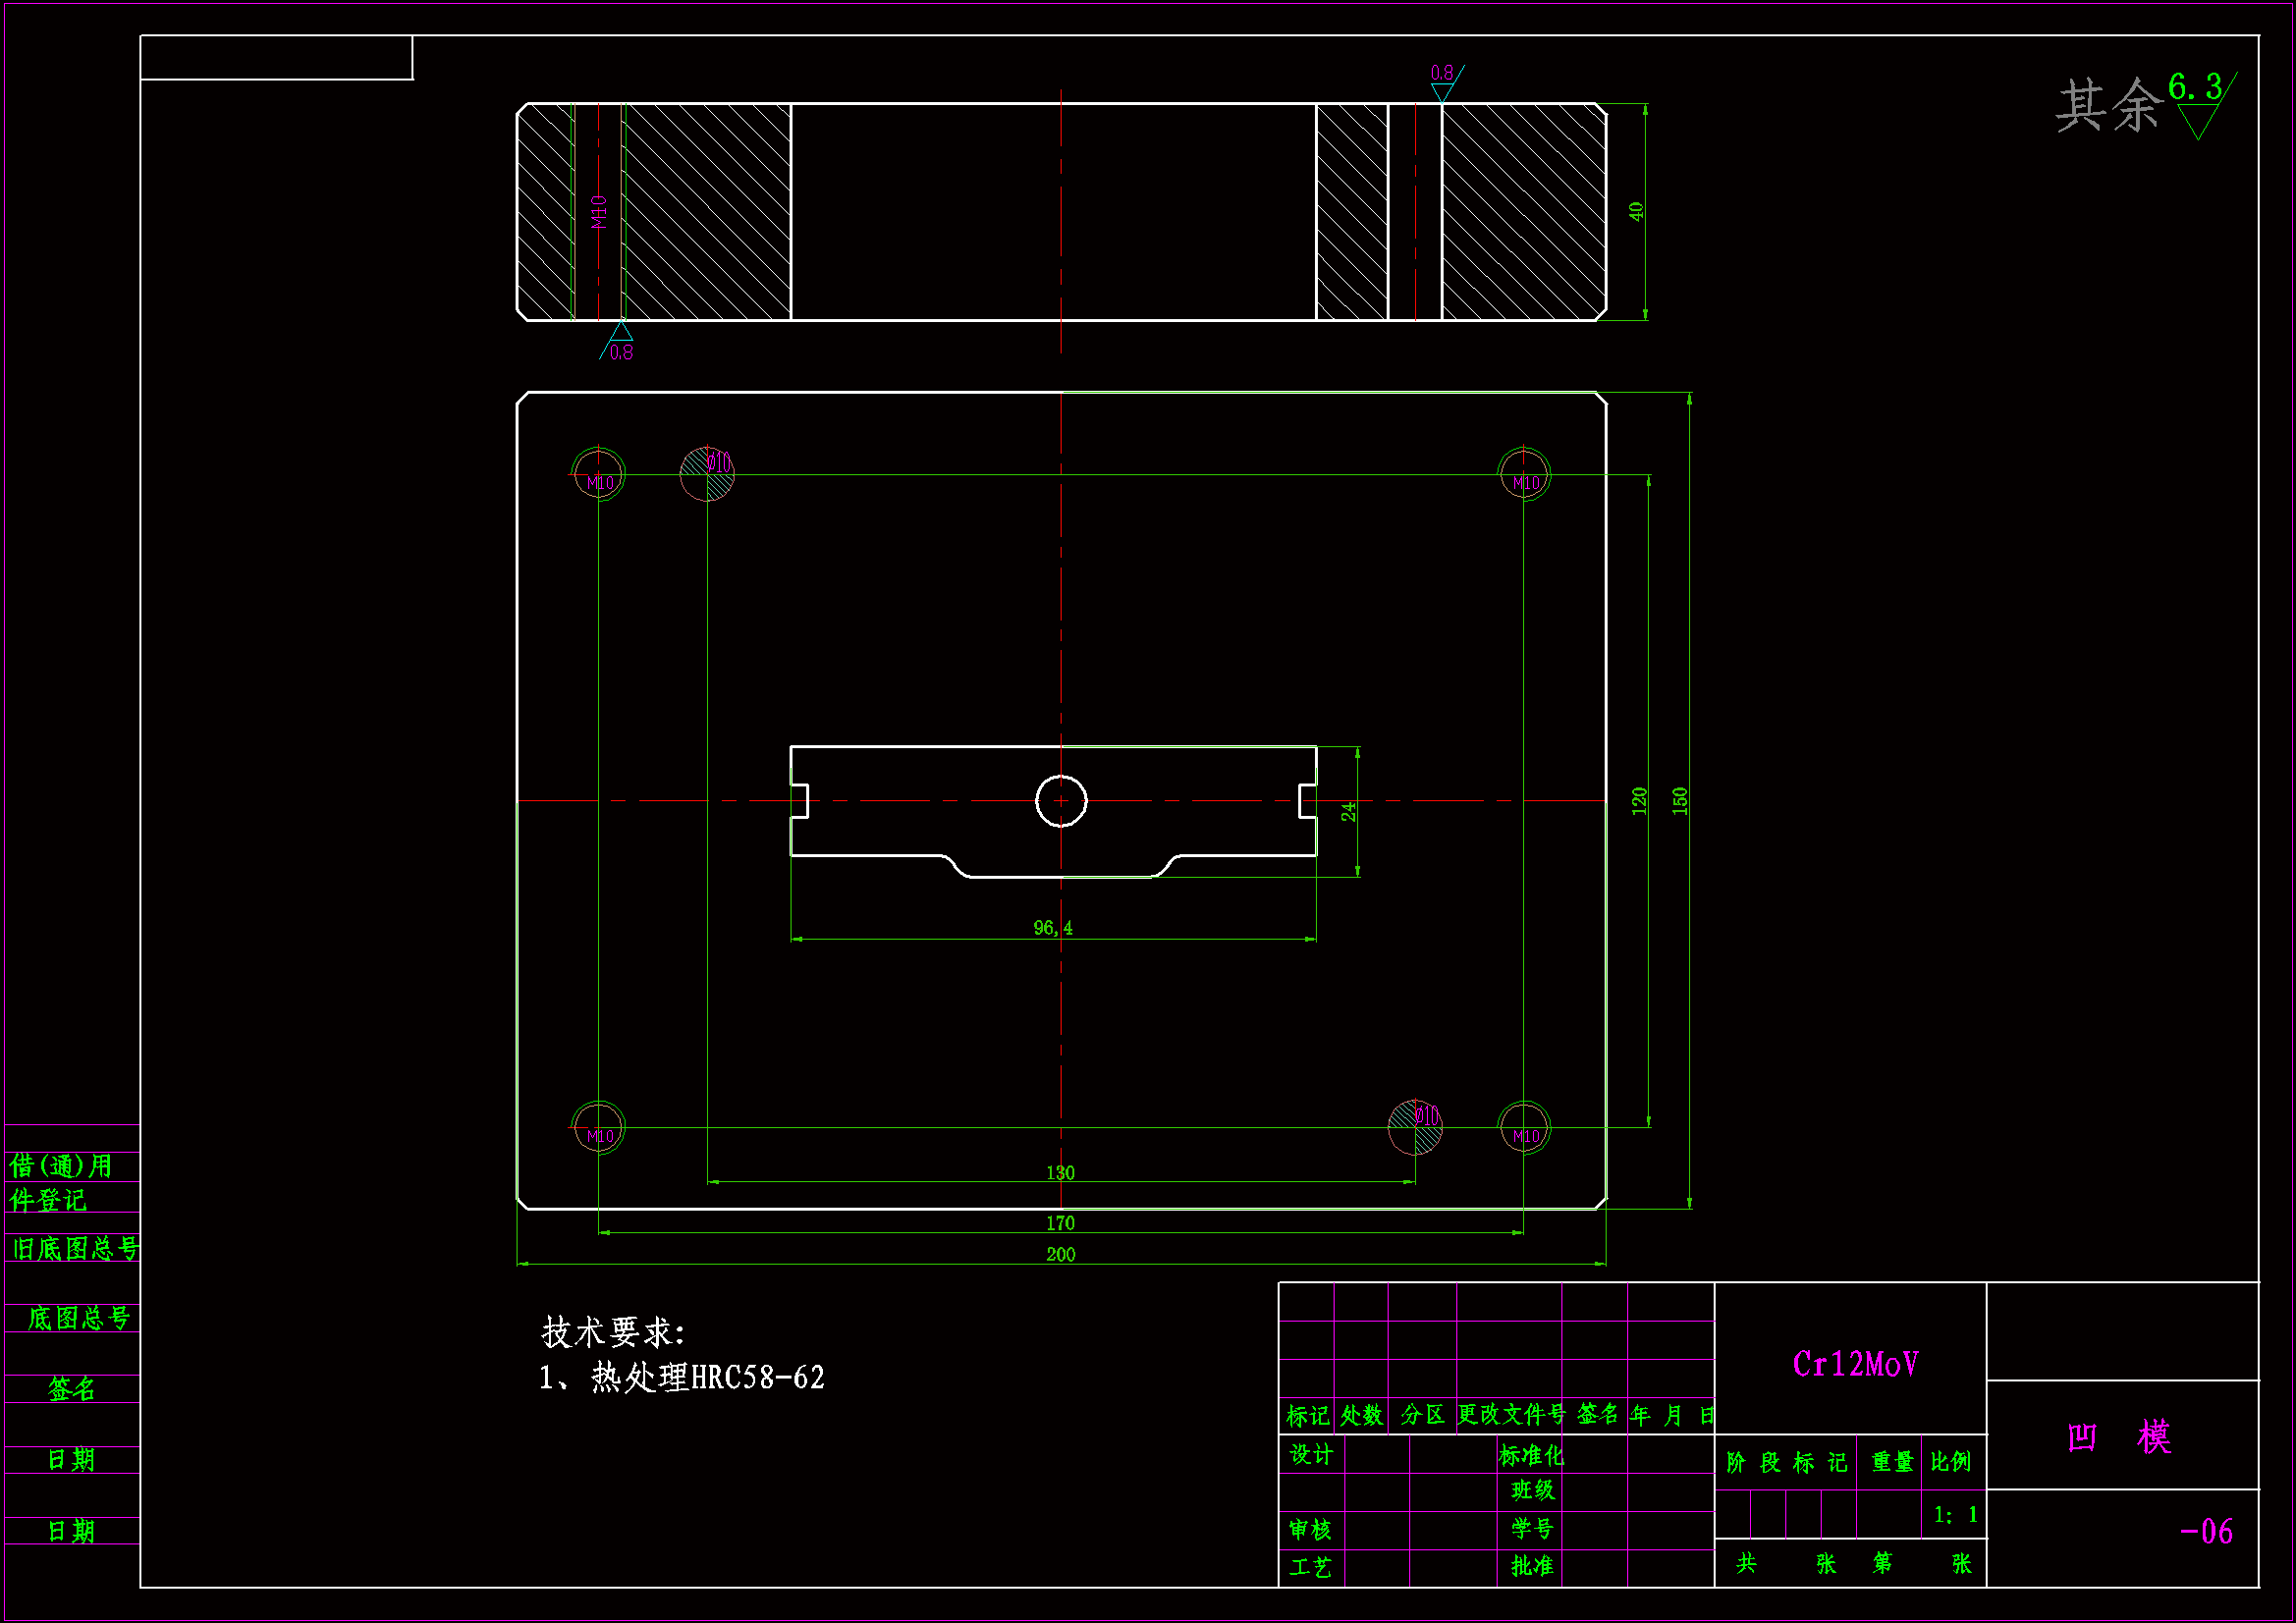The height and width of the screenshot is (1623, 2296).
Task: Click the 凹模 part name in the title block
Action: pyautogui.click(x=2120, y=1437)
